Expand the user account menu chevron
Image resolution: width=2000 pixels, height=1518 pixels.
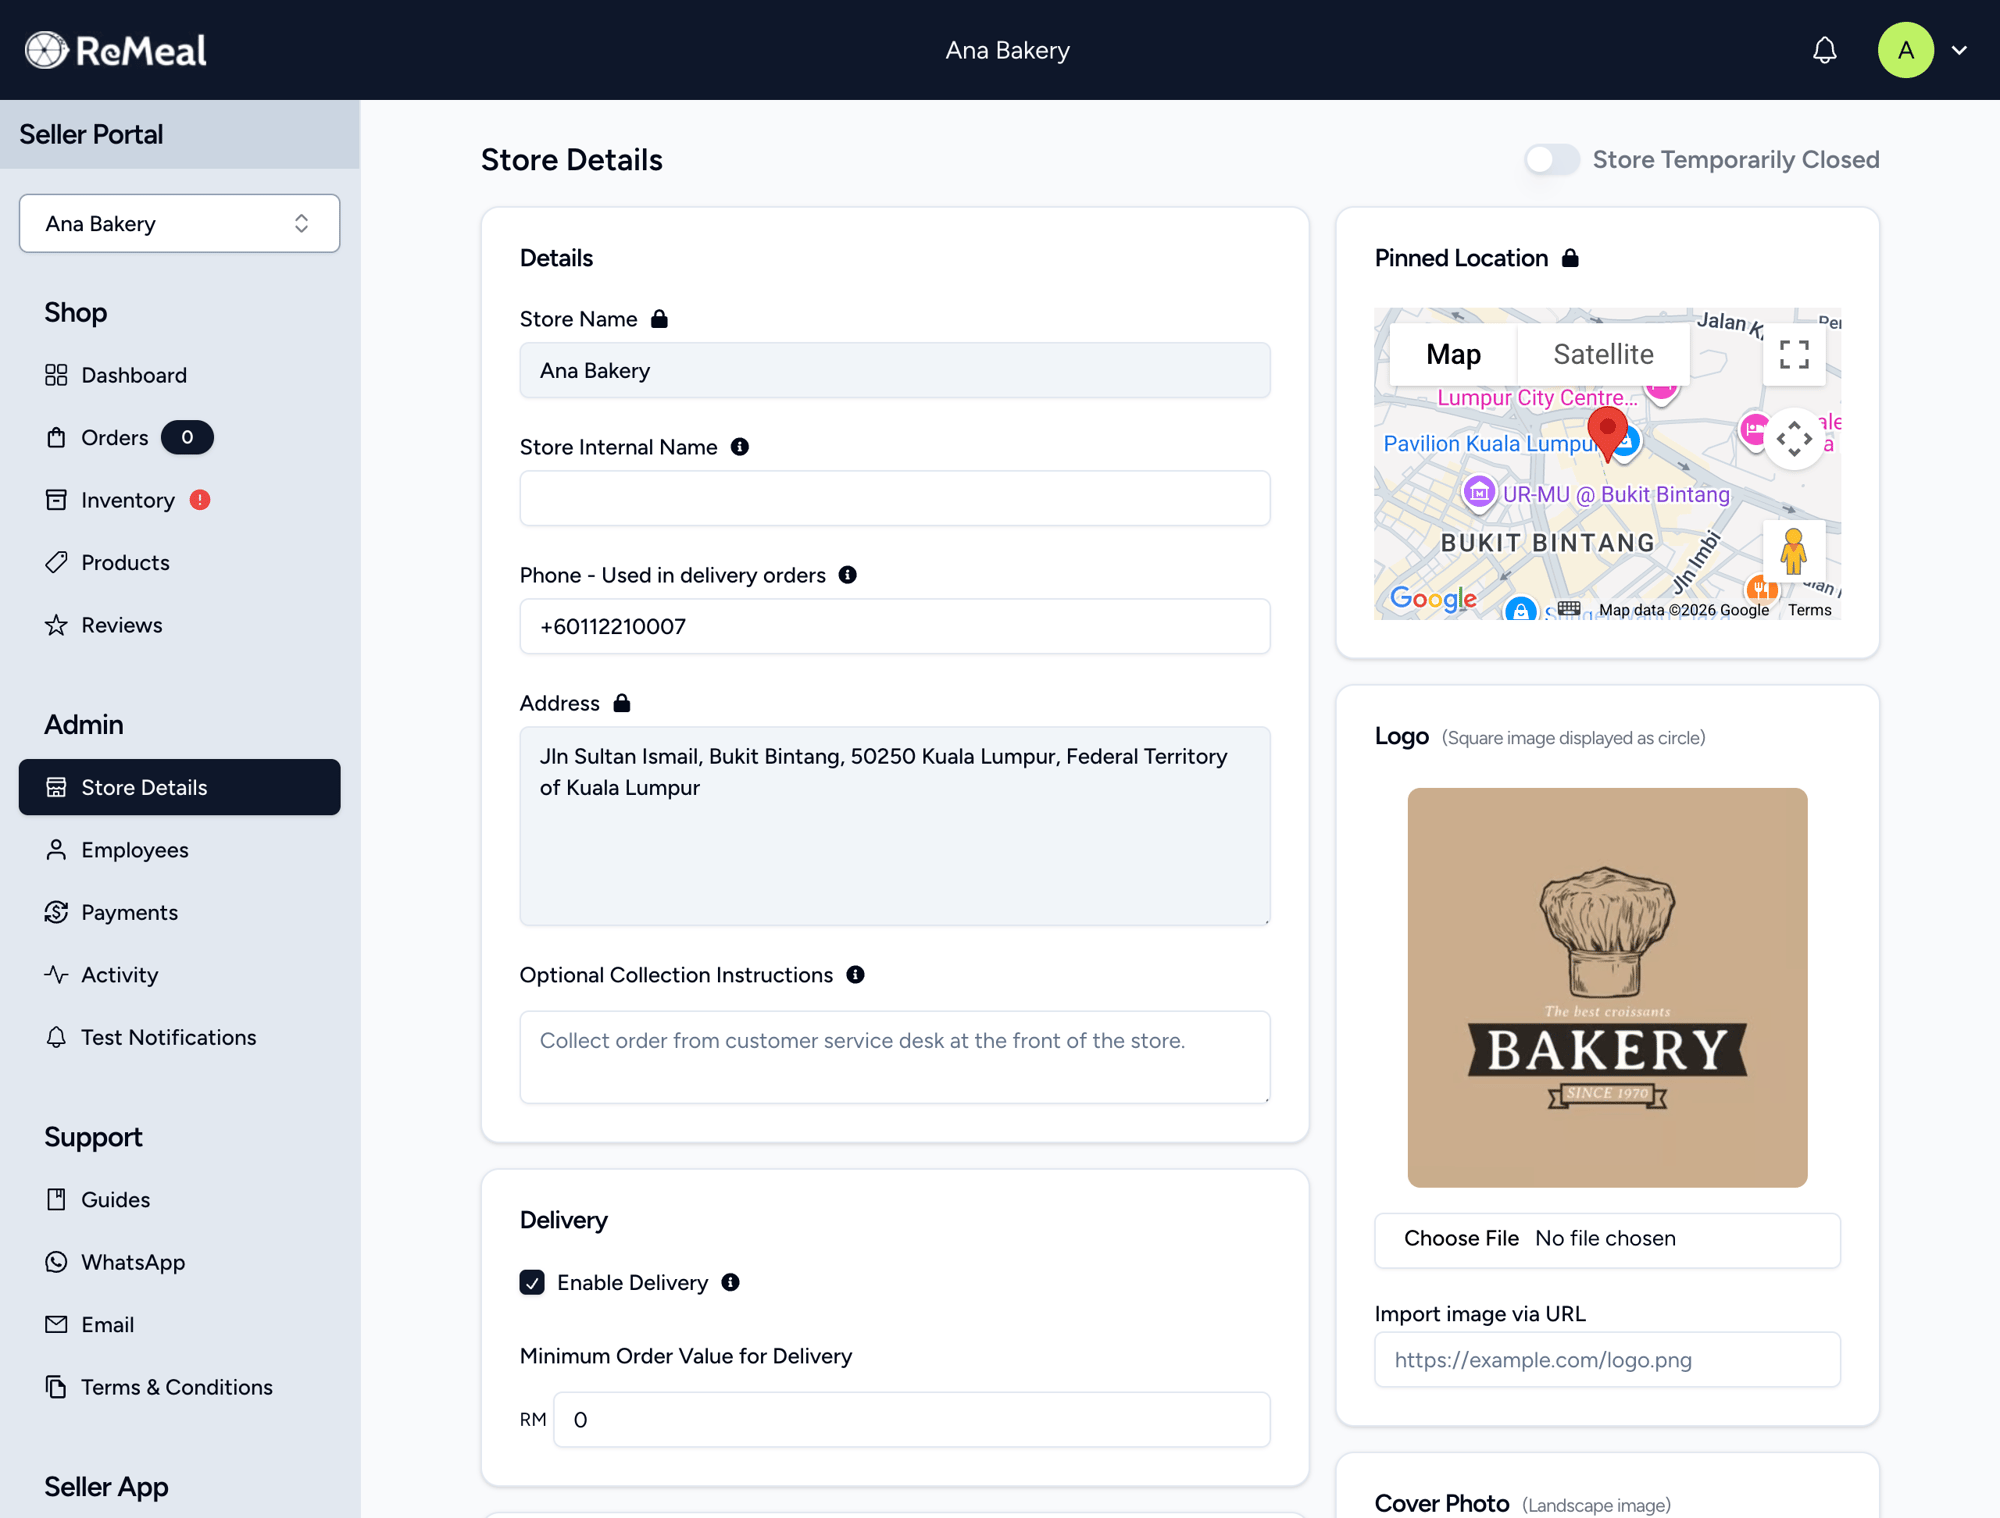[x=1959, y=50]
